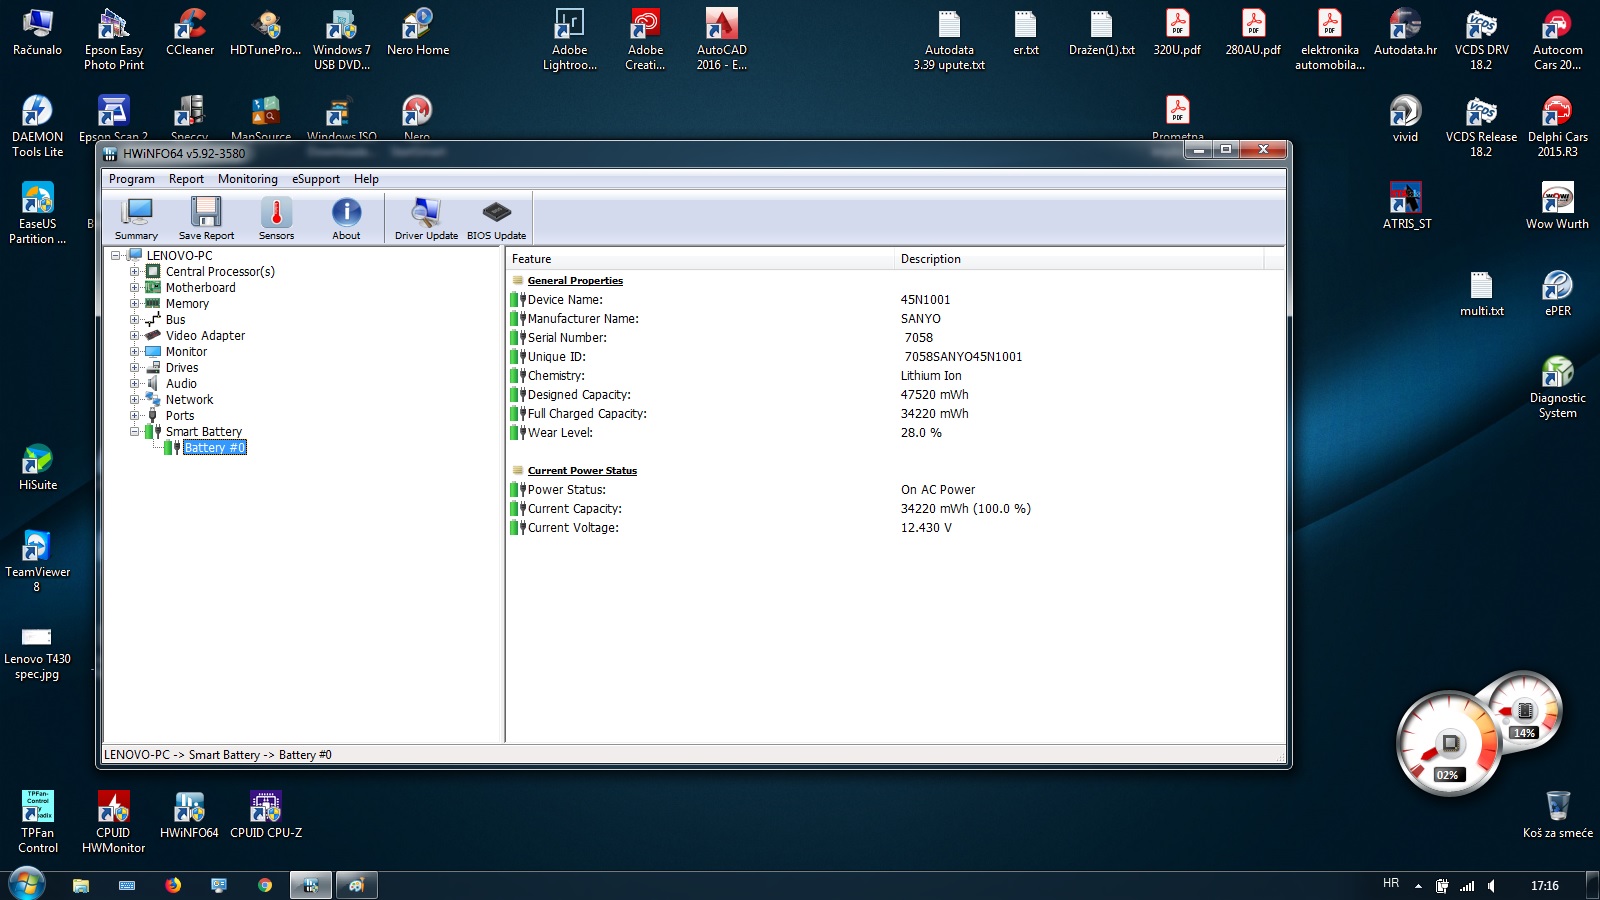Open the HiSuite desktop shortcut
This screenshot has width=1600, height=900.
(38, 467)
